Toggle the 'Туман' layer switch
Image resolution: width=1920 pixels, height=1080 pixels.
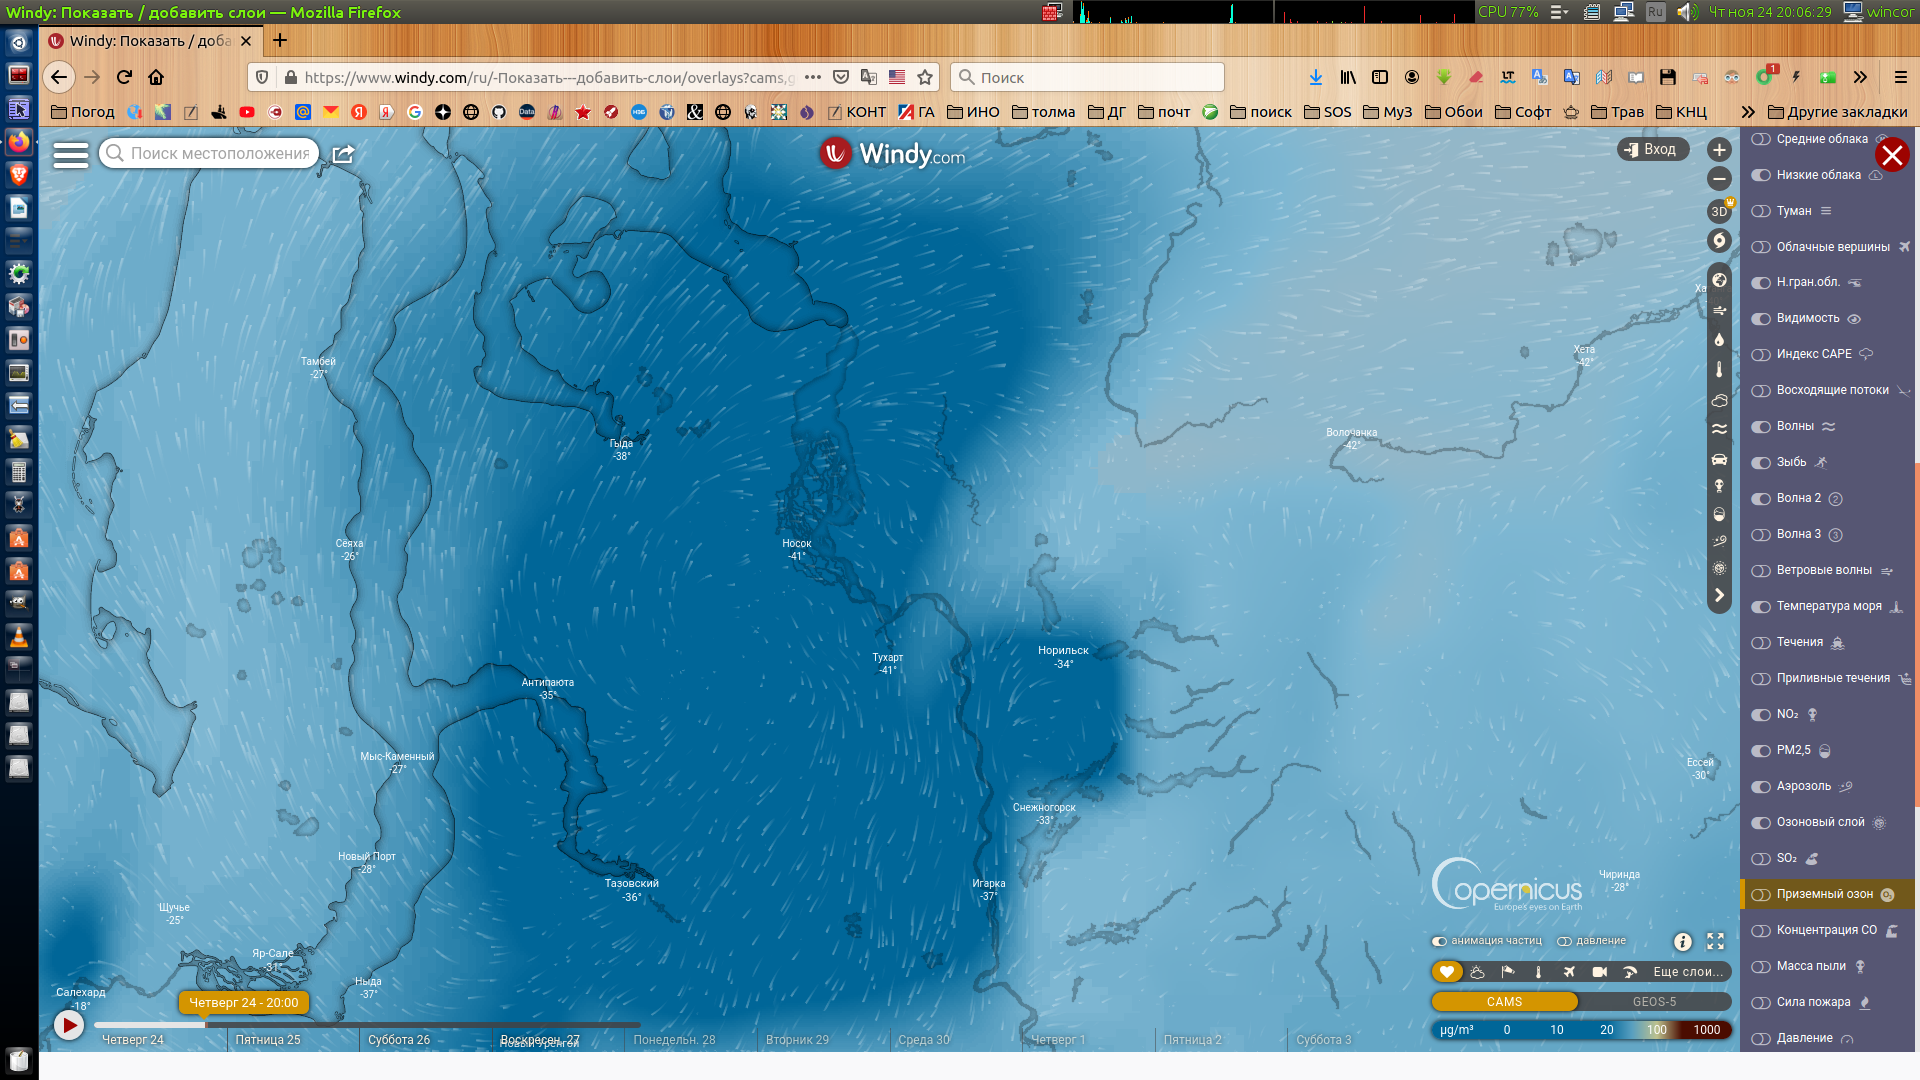click(x=1761, y=211)
